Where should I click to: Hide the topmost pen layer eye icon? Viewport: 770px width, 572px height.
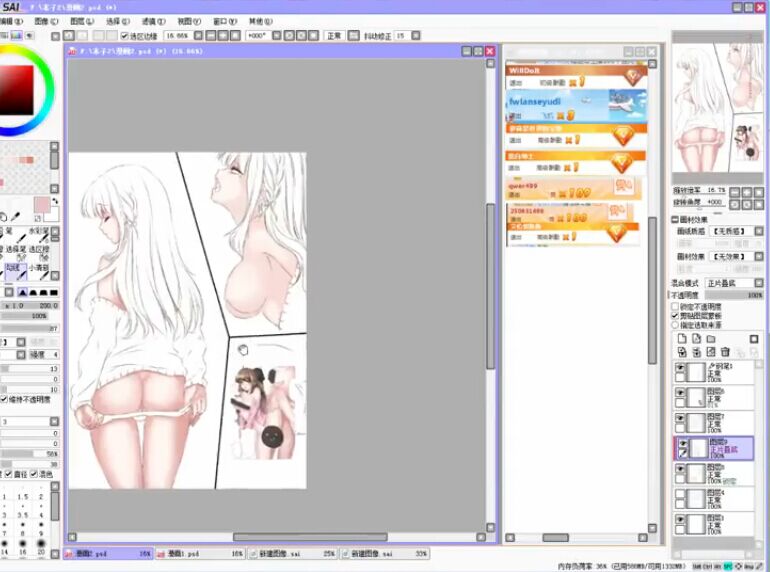click(680, 367)
